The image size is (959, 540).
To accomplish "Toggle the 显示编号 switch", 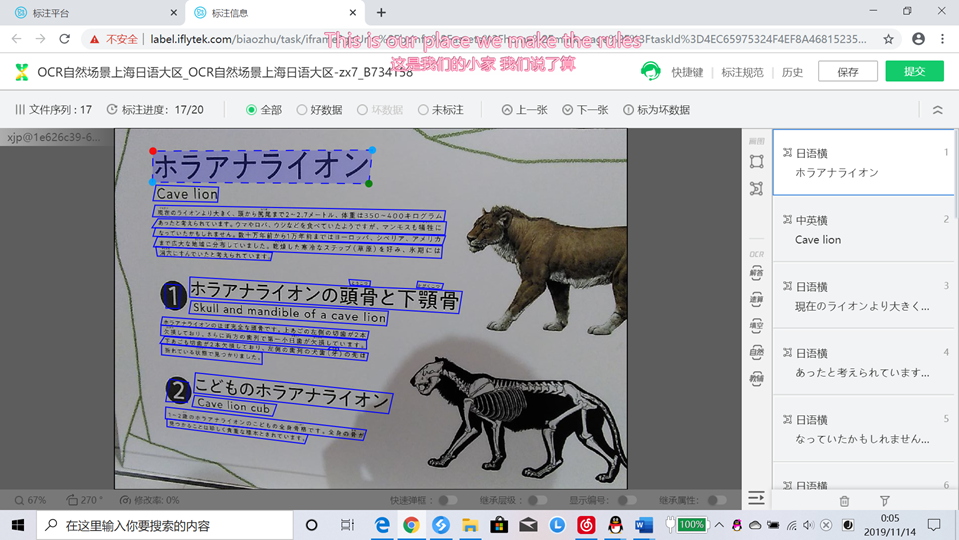I will click(626, 500).
